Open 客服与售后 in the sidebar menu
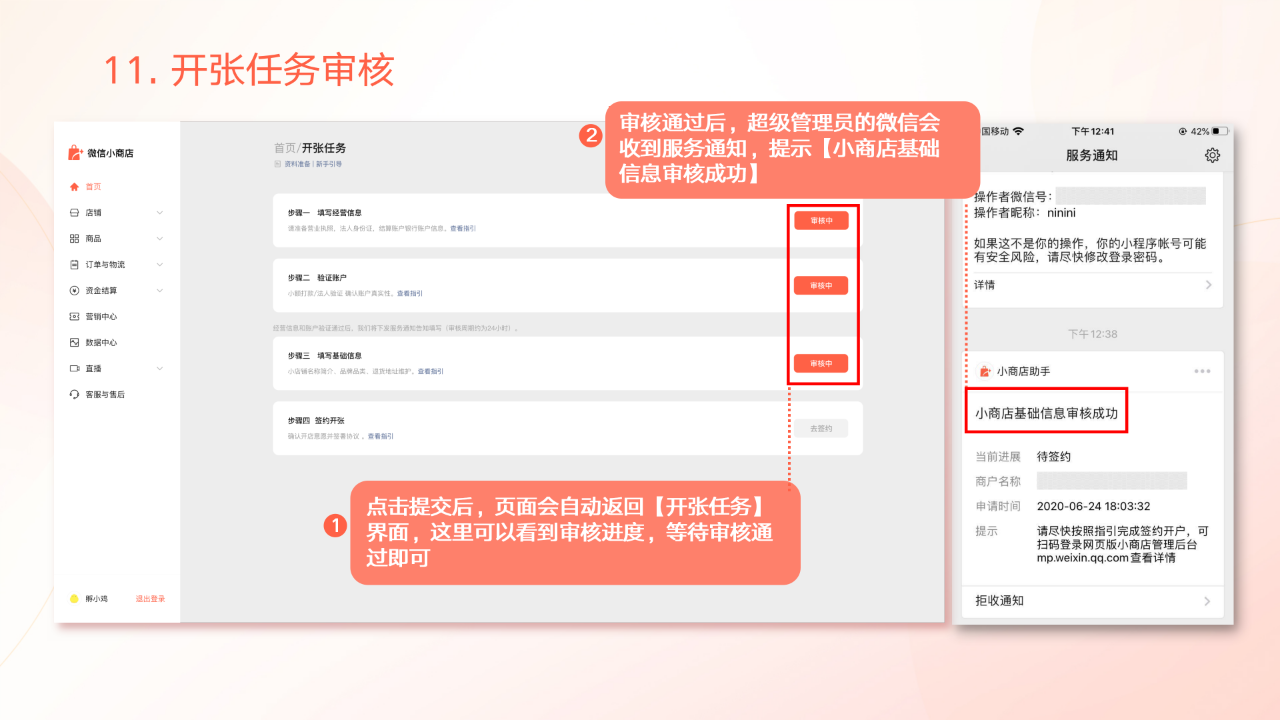The height and width of the screenshot is (720, 1280). 105,395
